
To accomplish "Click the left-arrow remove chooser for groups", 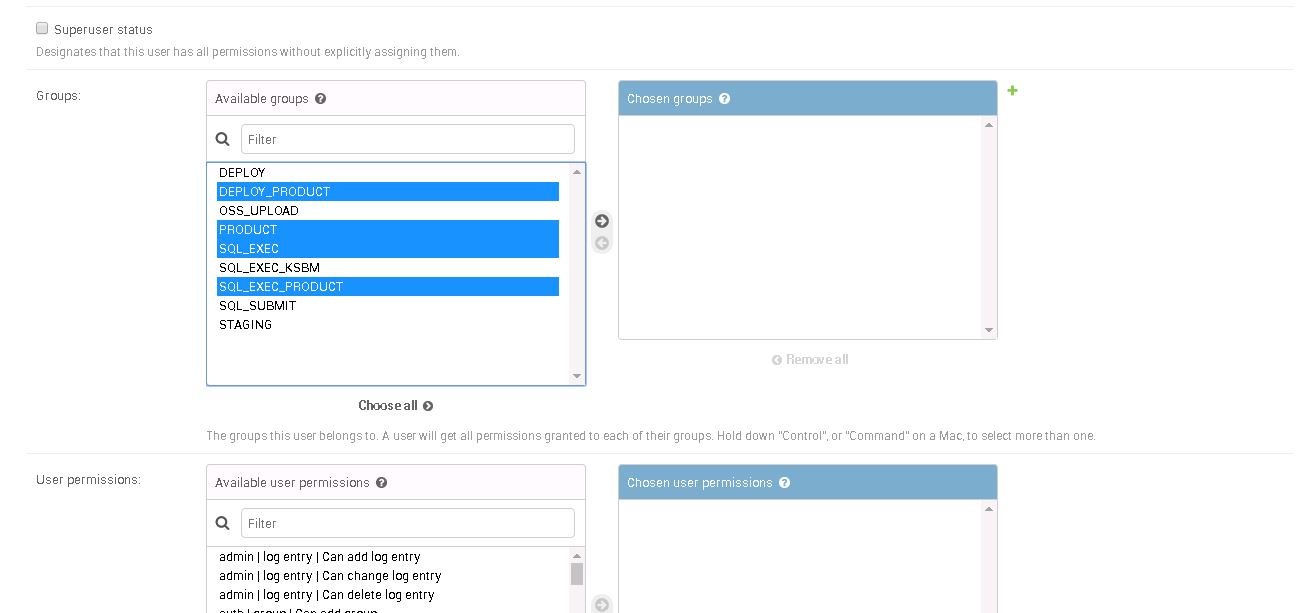I will click(602, 243).
